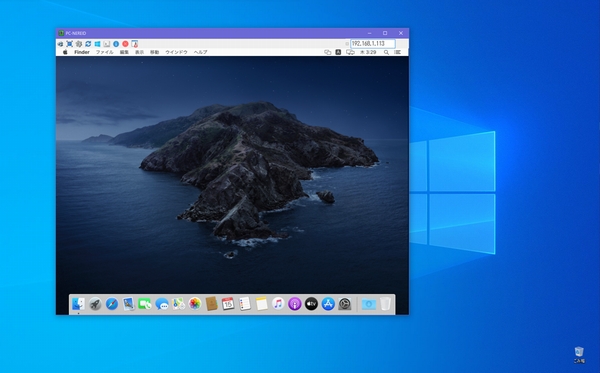Screen dimensions: 600x373
Task: Open Notification Center icon in menu bar
Action: 398,52
